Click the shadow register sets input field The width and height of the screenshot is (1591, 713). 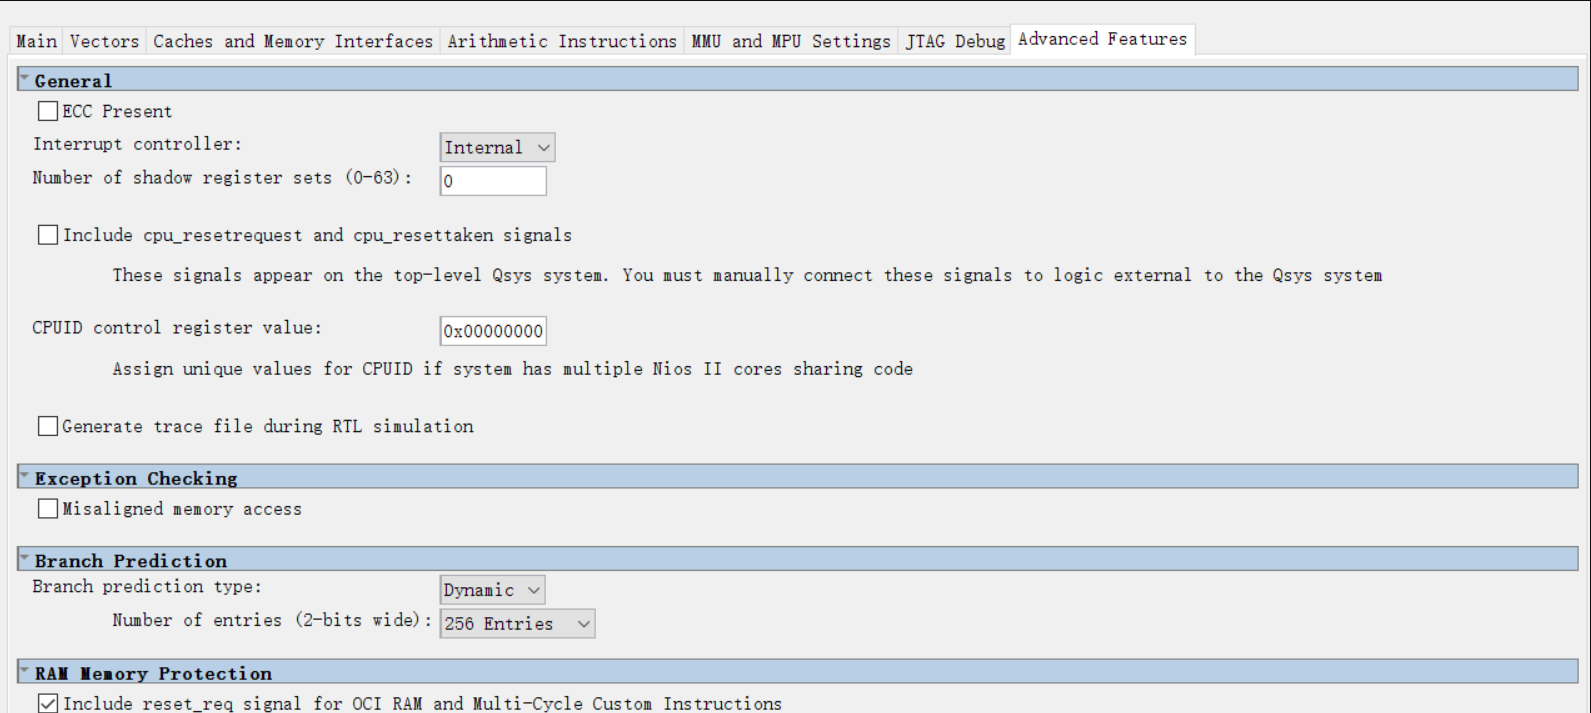pyautogui.click(x=493, y=181)
